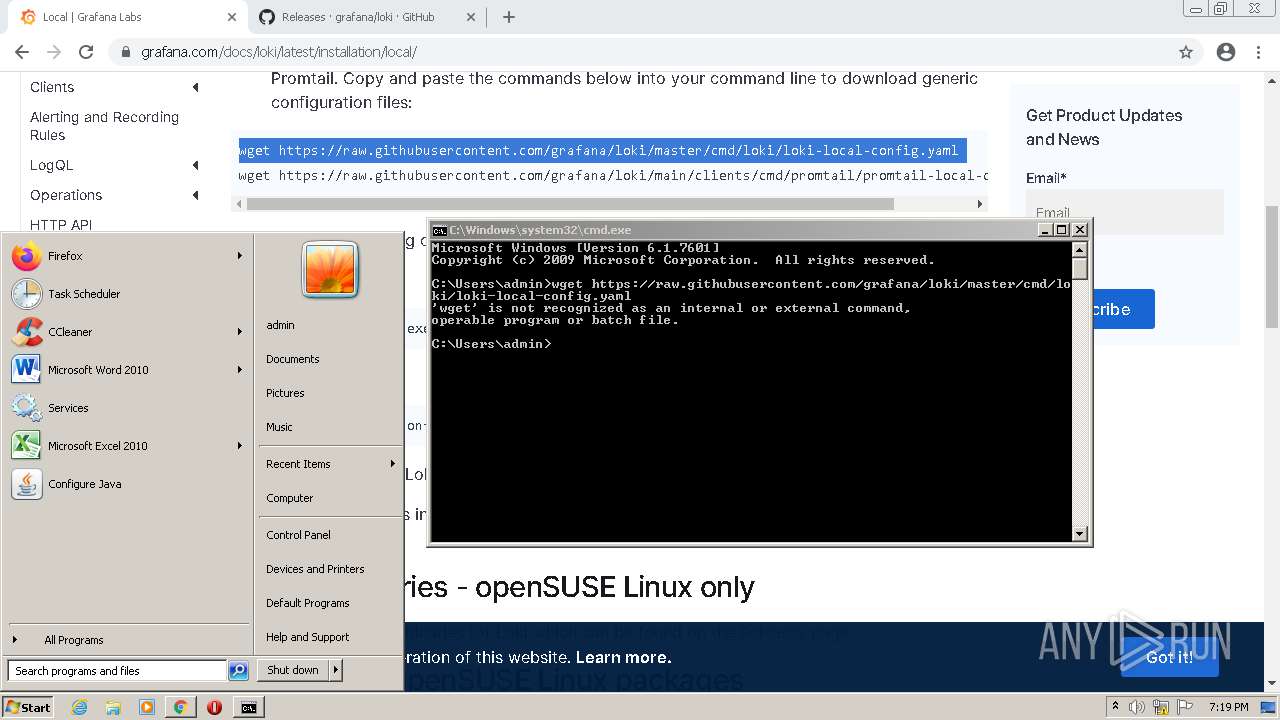Open the volume tray icon

click(1137, 707)
